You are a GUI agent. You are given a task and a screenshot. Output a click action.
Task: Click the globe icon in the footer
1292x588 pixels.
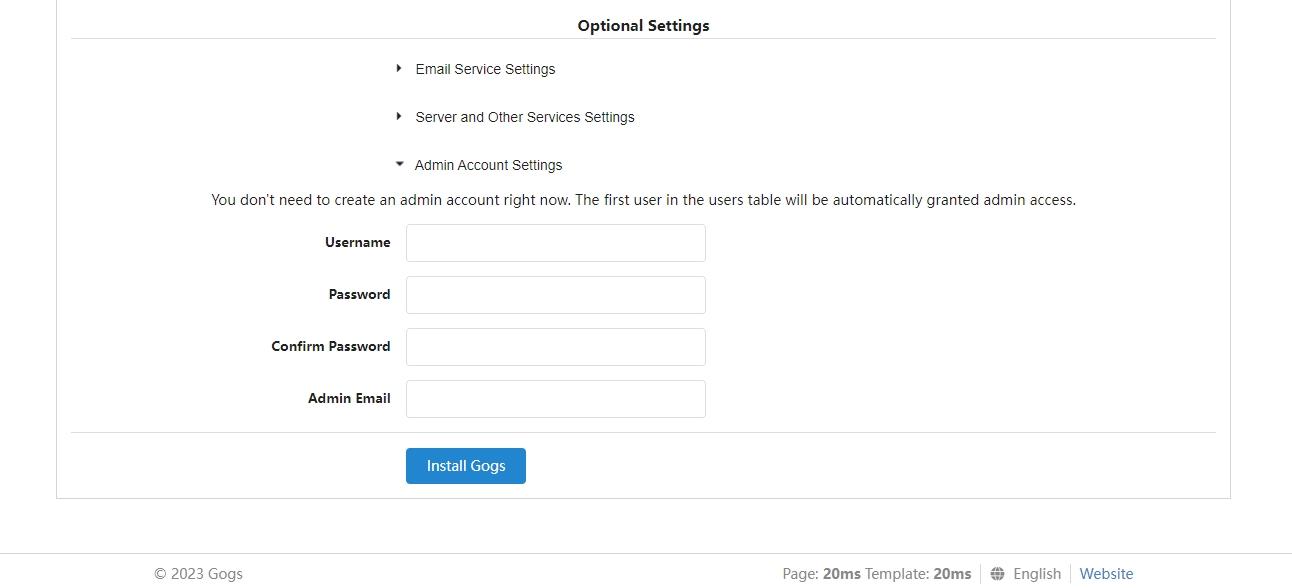[x=997, y=574]
